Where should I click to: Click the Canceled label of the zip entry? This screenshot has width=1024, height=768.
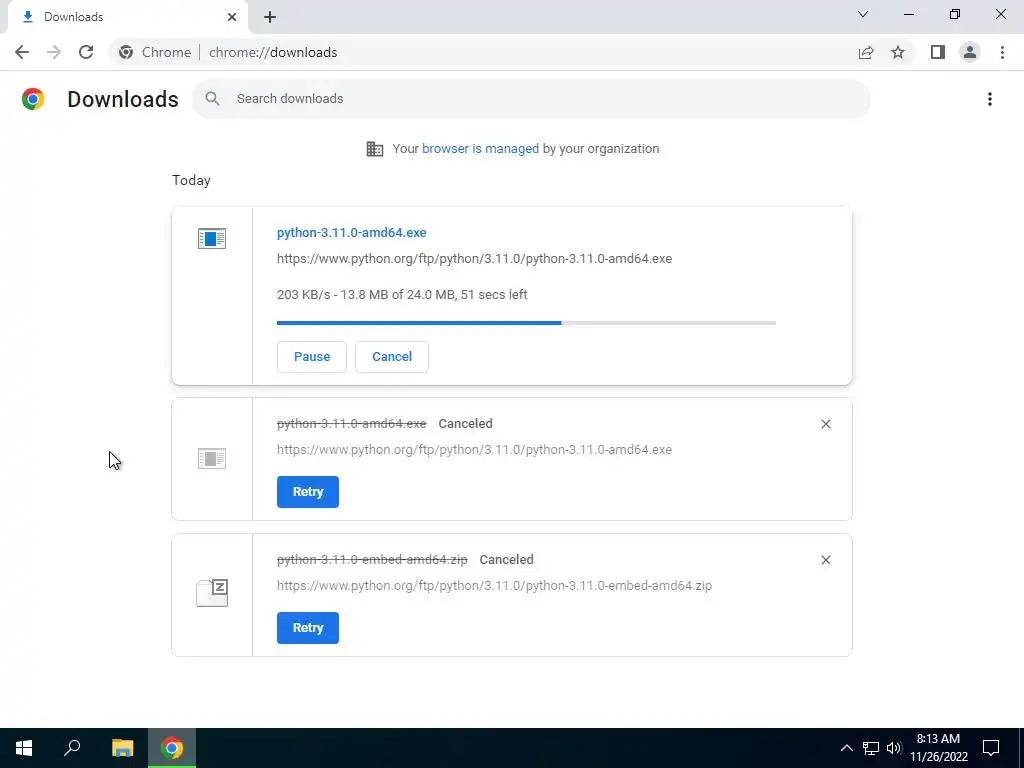coord(506,560)
